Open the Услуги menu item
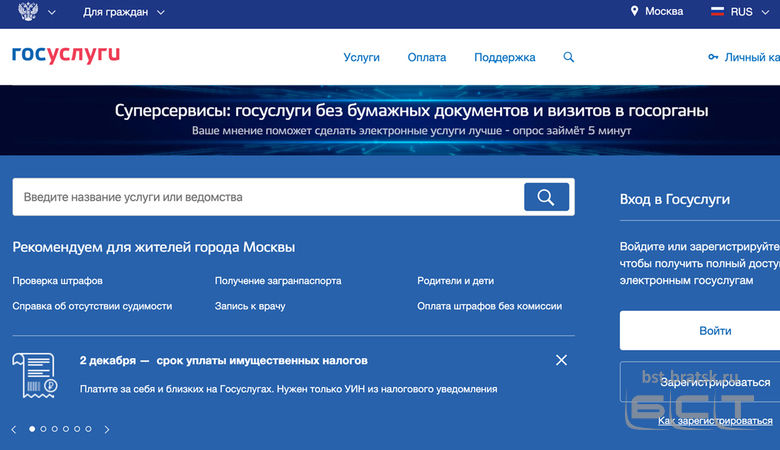 (361, 57)
